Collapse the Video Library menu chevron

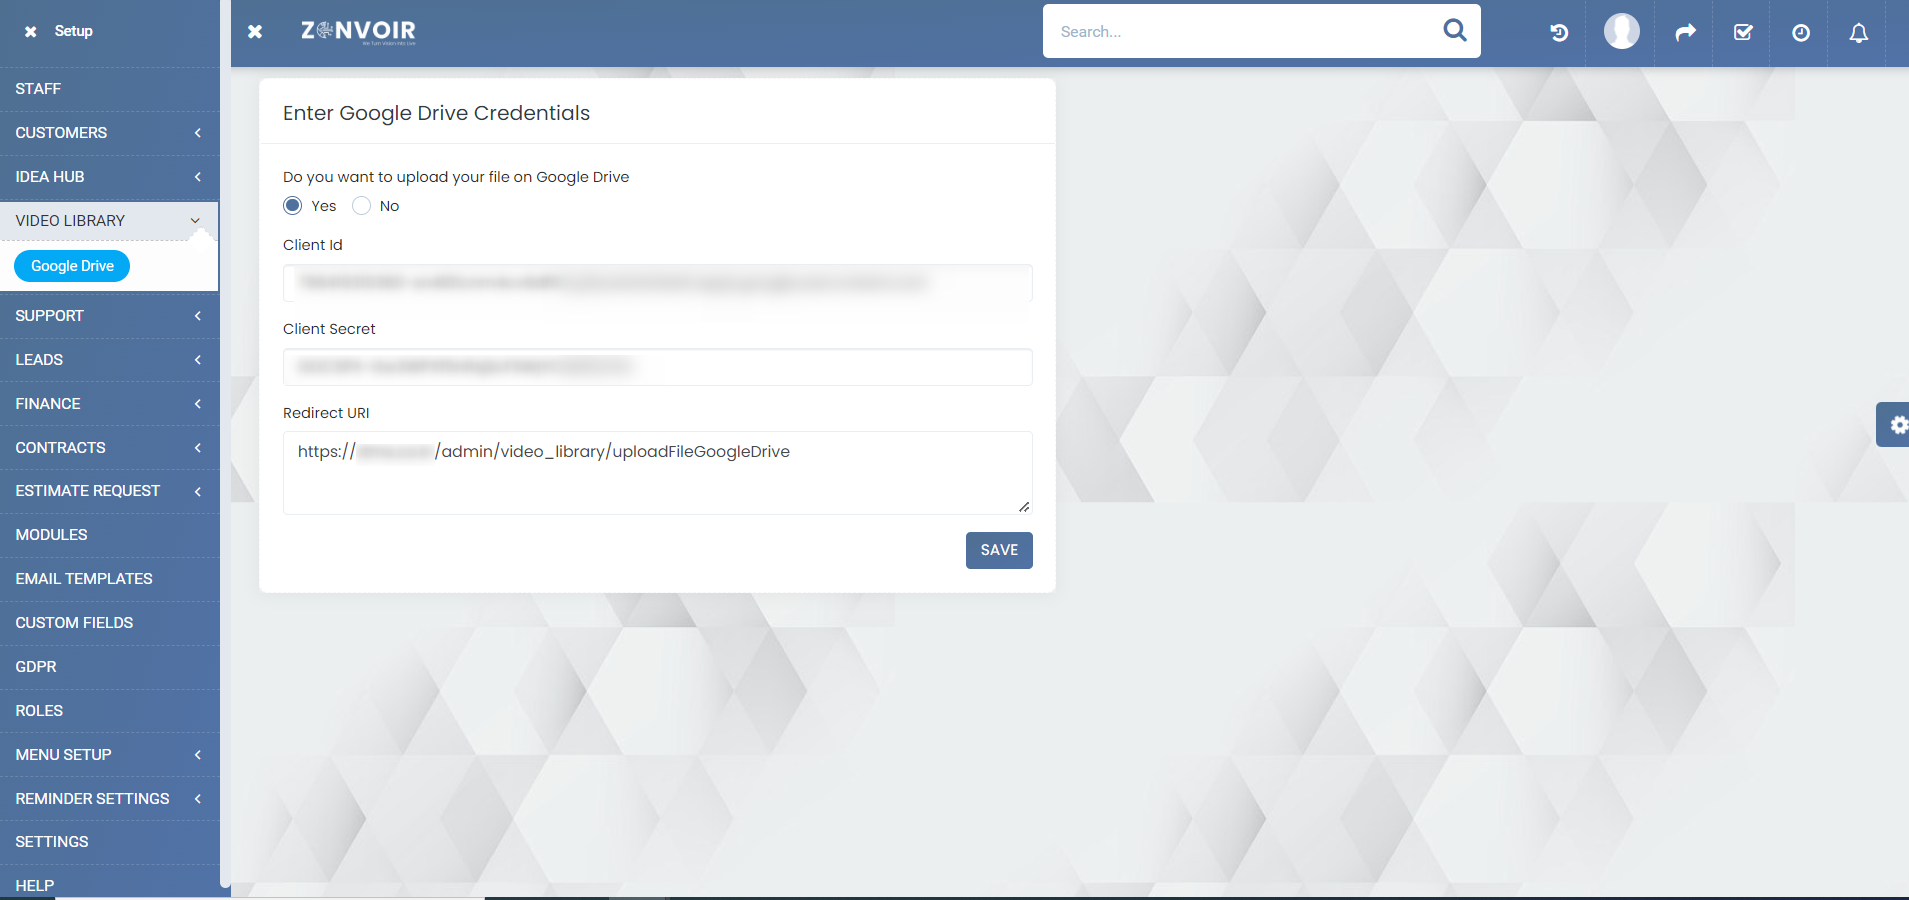(196, 221)
